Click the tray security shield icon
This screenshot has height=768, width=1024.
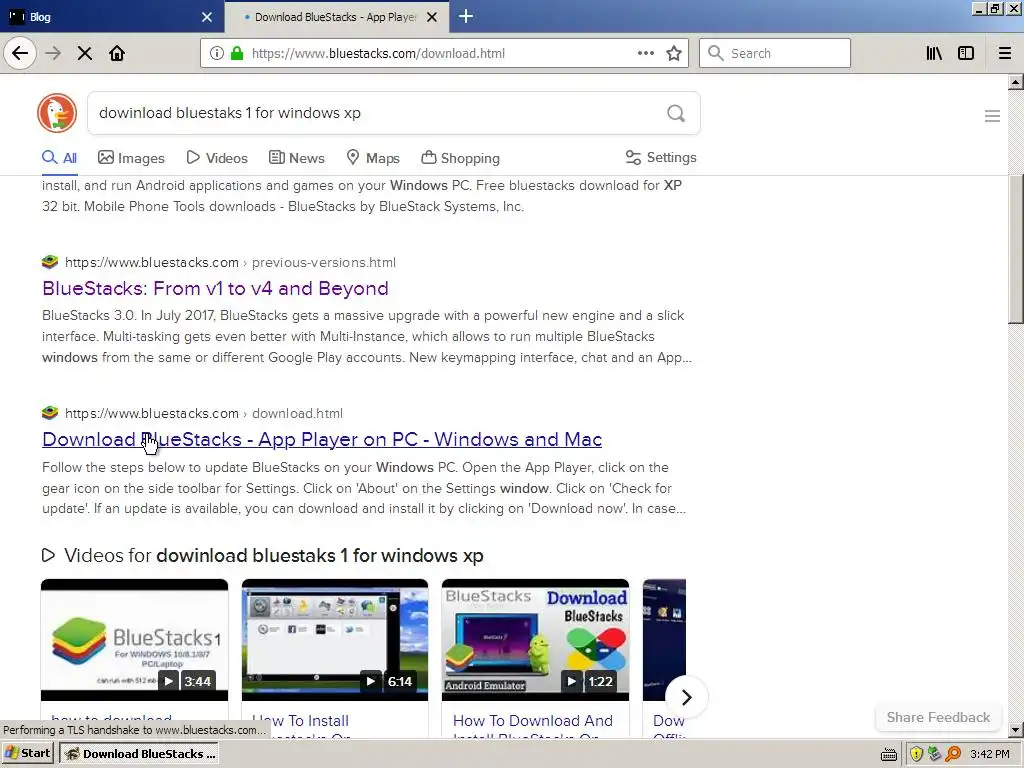(916, 754)
